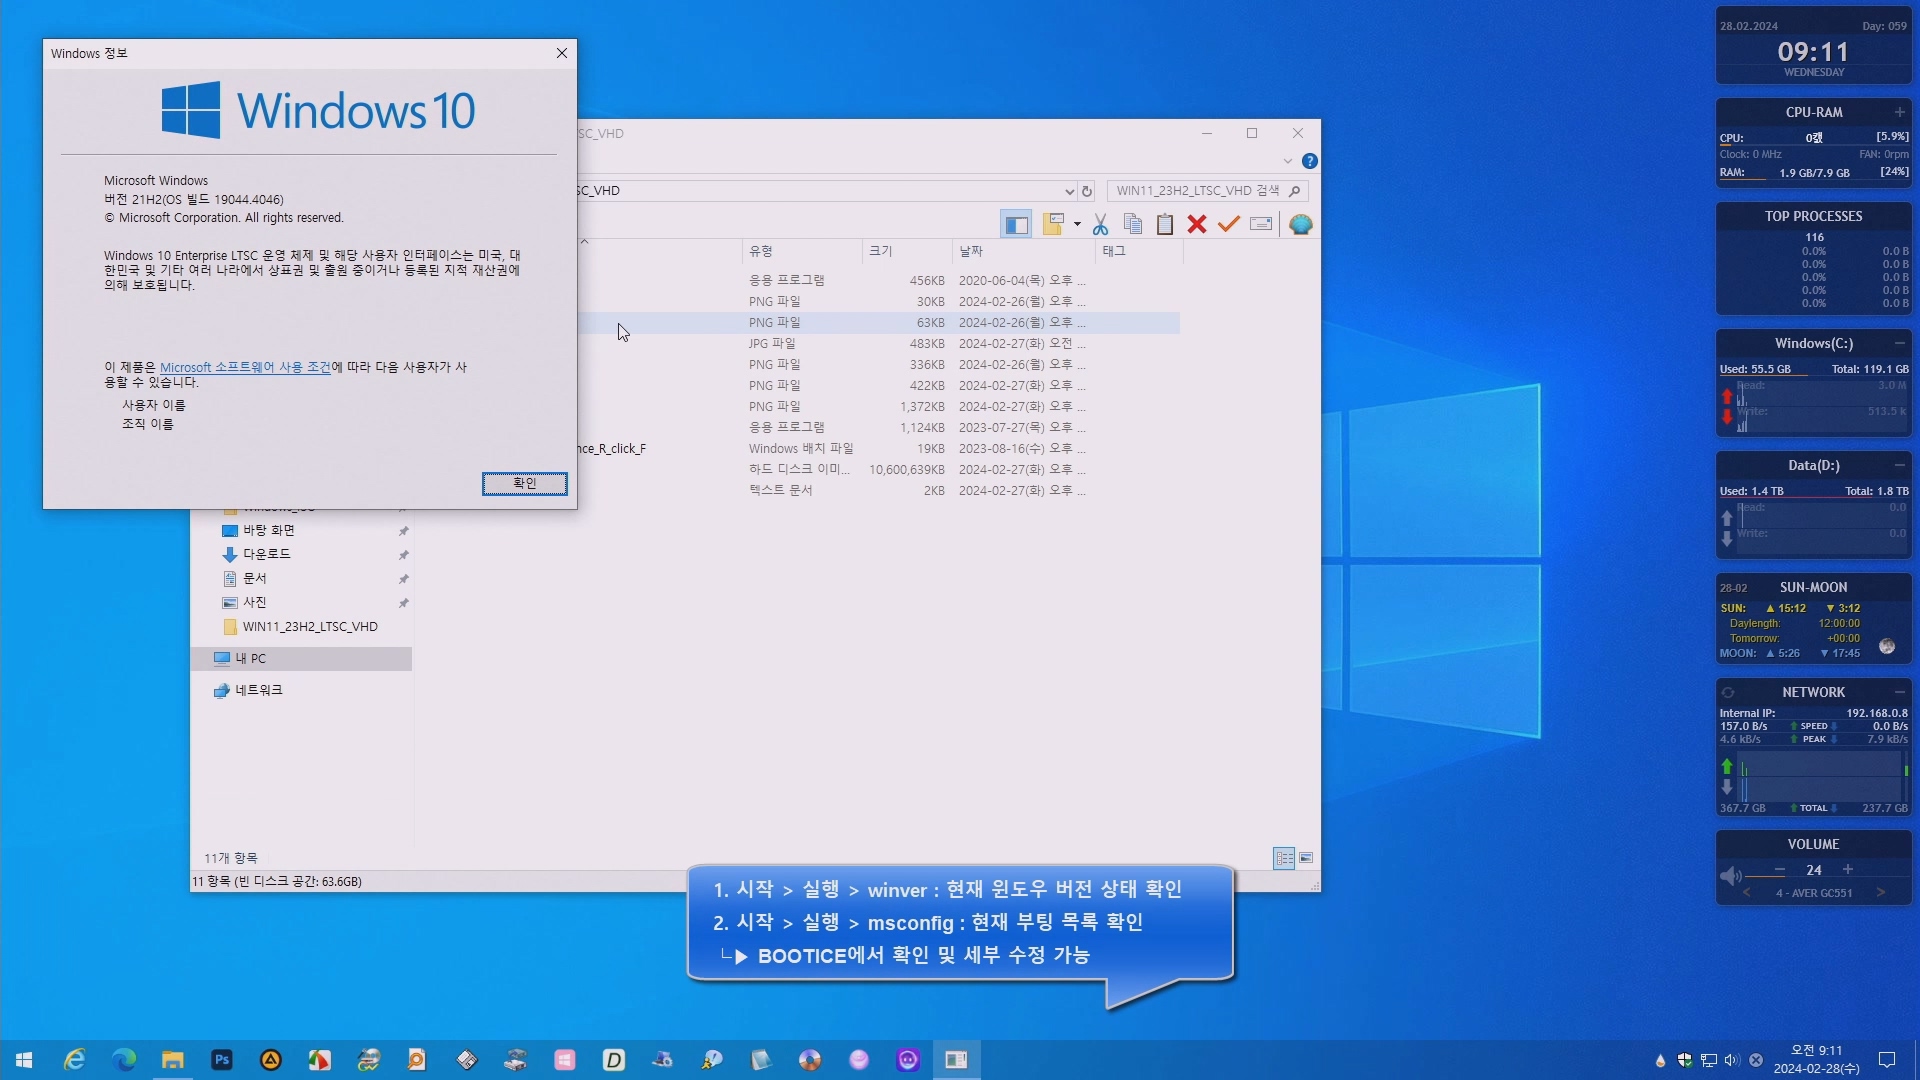Image resolution: width=1920 pixels, height=1080 pixels.
Task: Open File Explorer on the taskbar
Action: pyautogui.click(x=172, y=1060)
